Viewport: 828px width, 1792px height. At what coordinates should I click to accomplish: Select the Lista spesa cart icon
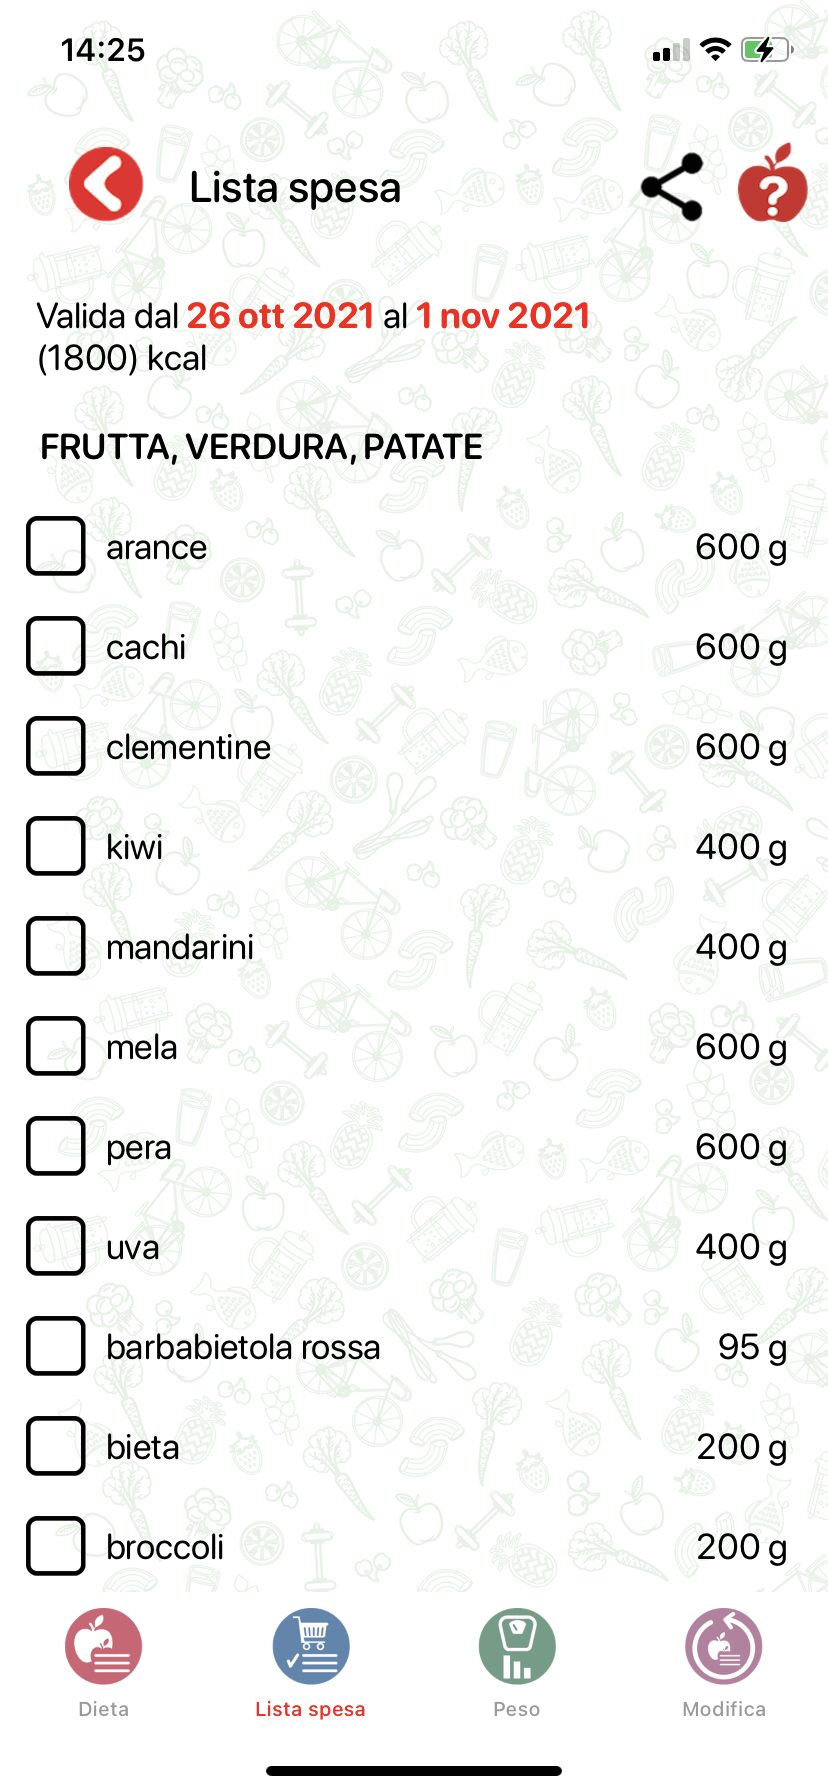[x=311, y=1646]
